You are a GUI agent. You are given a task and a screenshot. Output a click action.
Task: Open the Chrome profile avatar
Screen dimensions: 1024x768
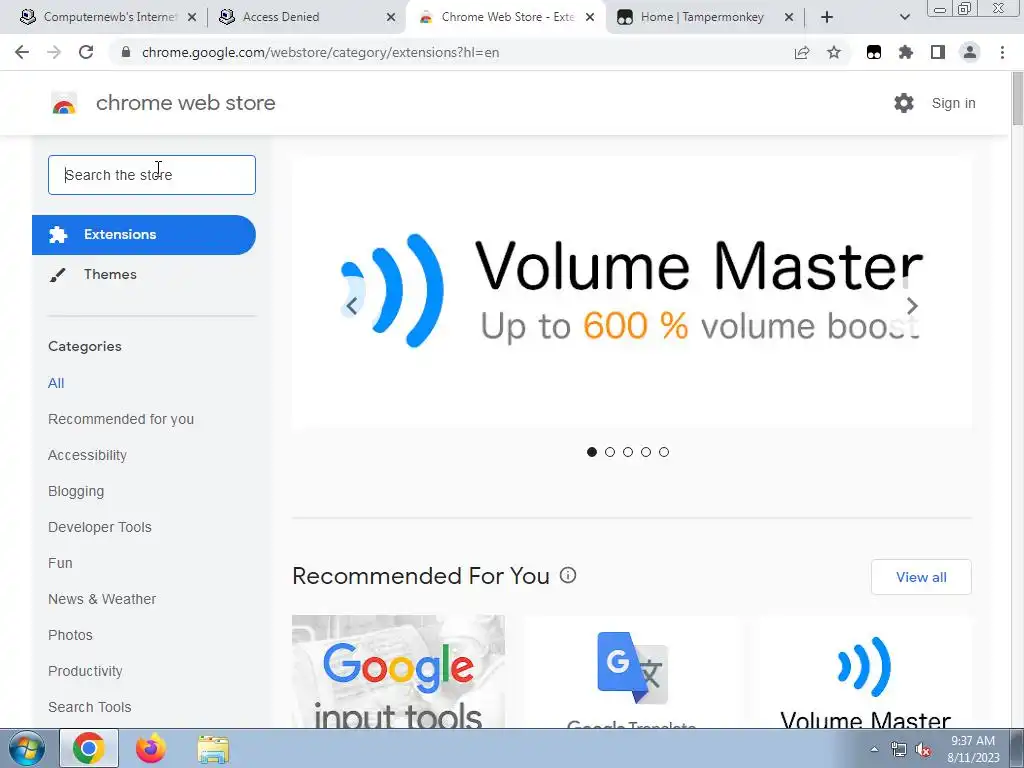click(970, 52)
